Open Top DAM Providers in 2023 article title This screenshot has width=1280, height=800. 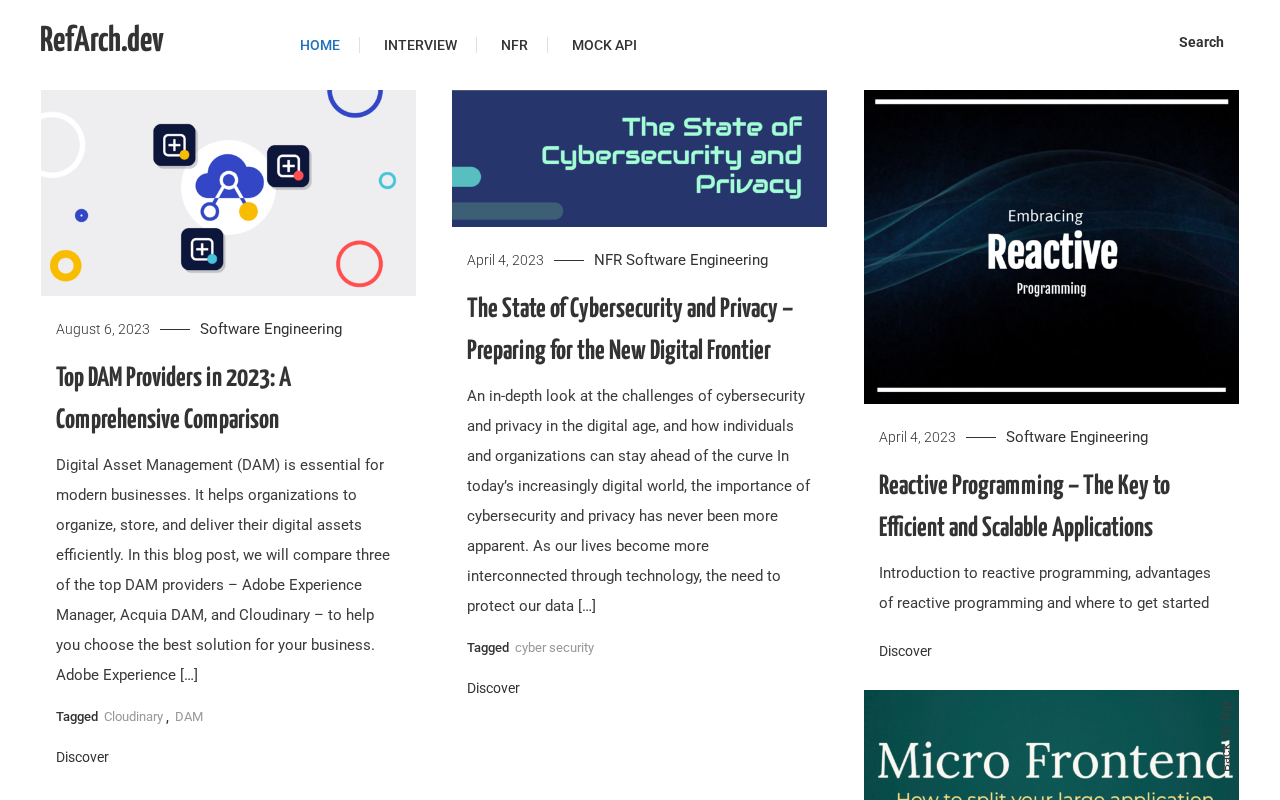coord(174,398)
